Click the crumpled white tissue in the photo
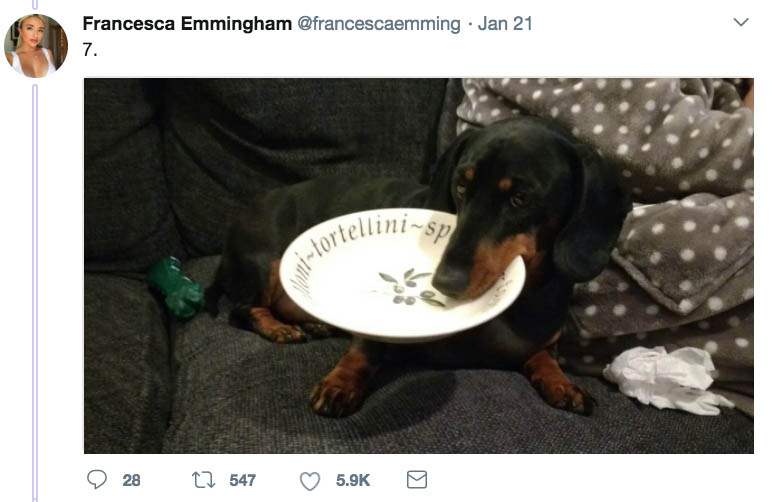The width and height of the screenshot is (774, 502). 662,378
